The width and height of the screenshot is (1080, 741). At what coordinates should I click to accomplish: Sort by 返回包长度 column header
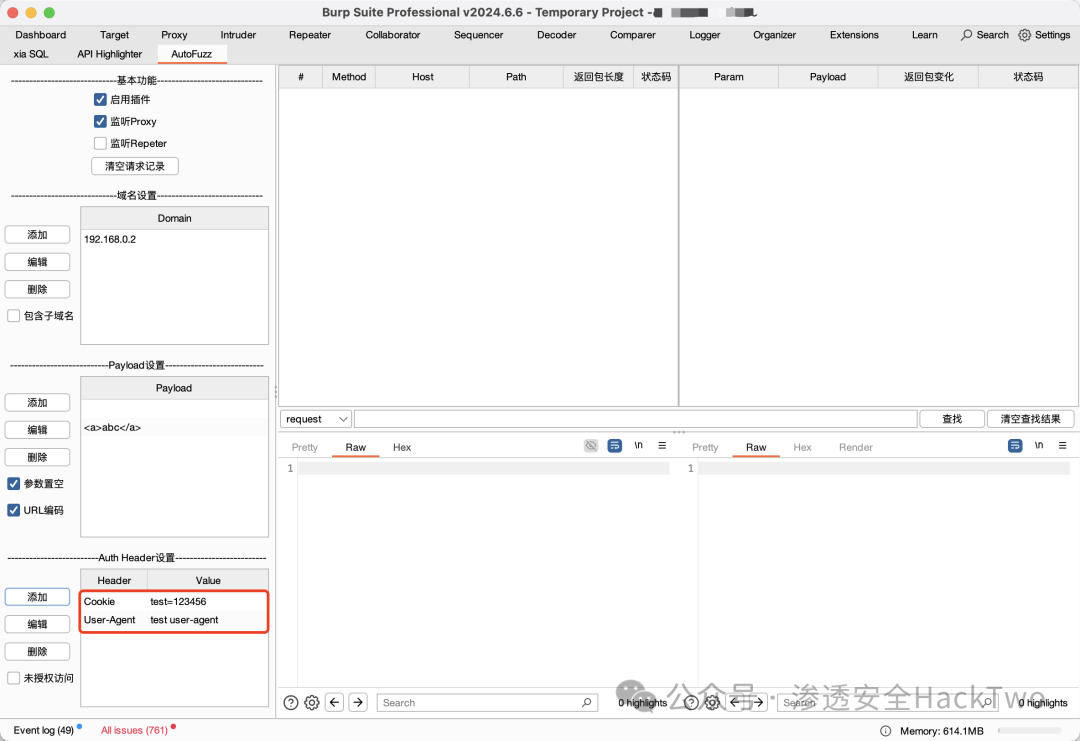598,76
